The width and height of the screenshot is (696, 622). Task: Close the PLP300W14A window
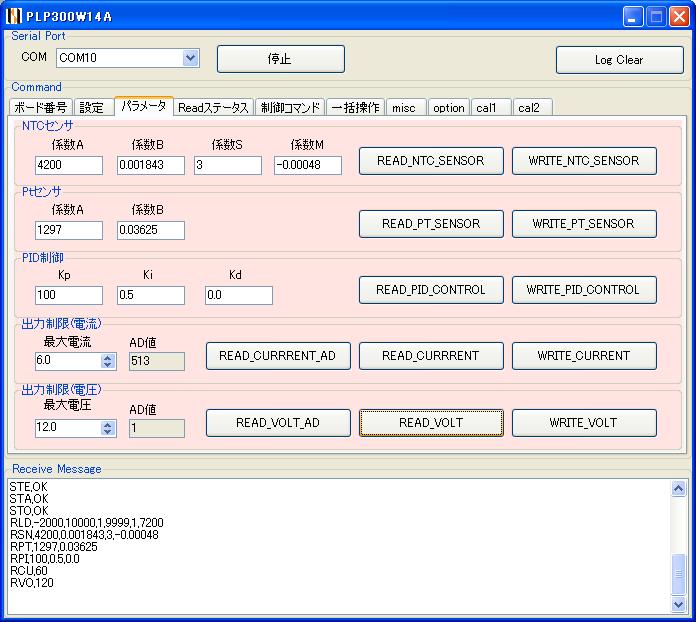[x=679, y=17]
